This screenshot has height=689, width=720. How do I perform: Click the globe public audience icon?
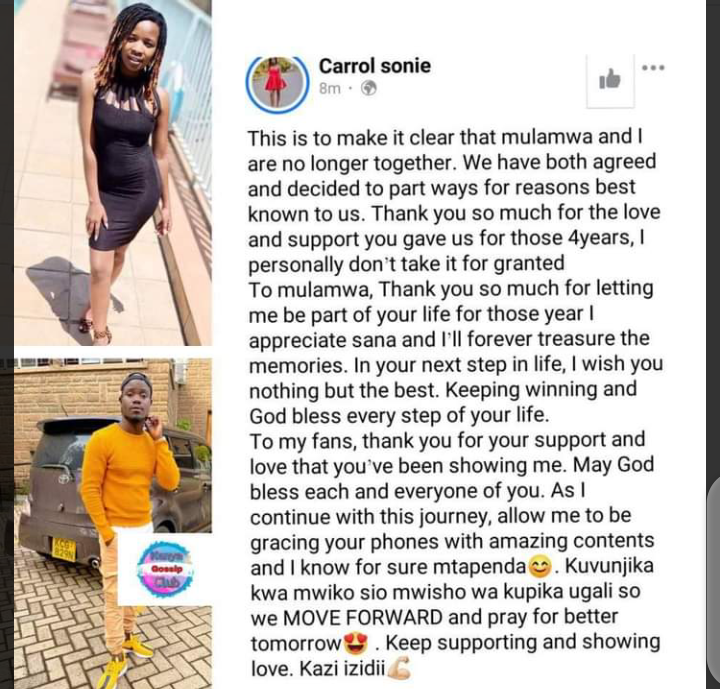369,88
